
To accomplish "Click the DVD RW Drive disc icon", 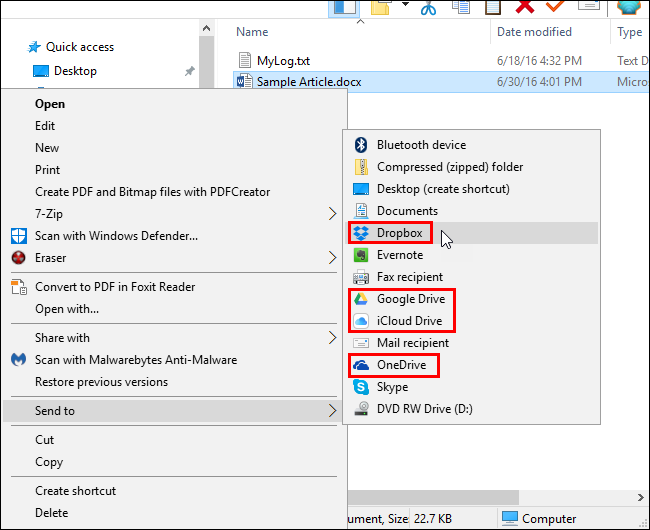I will [361, 409].
